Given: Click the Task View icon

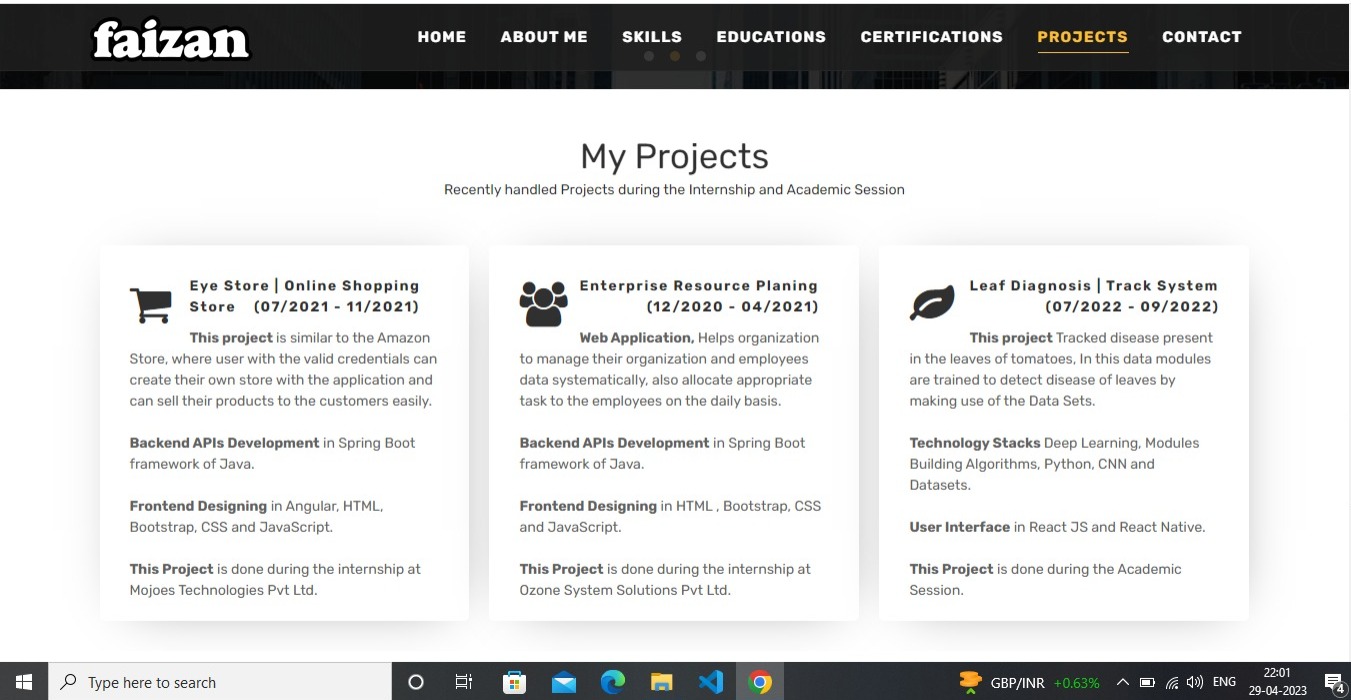Looking at the screenshot, I should coord(464,682).
